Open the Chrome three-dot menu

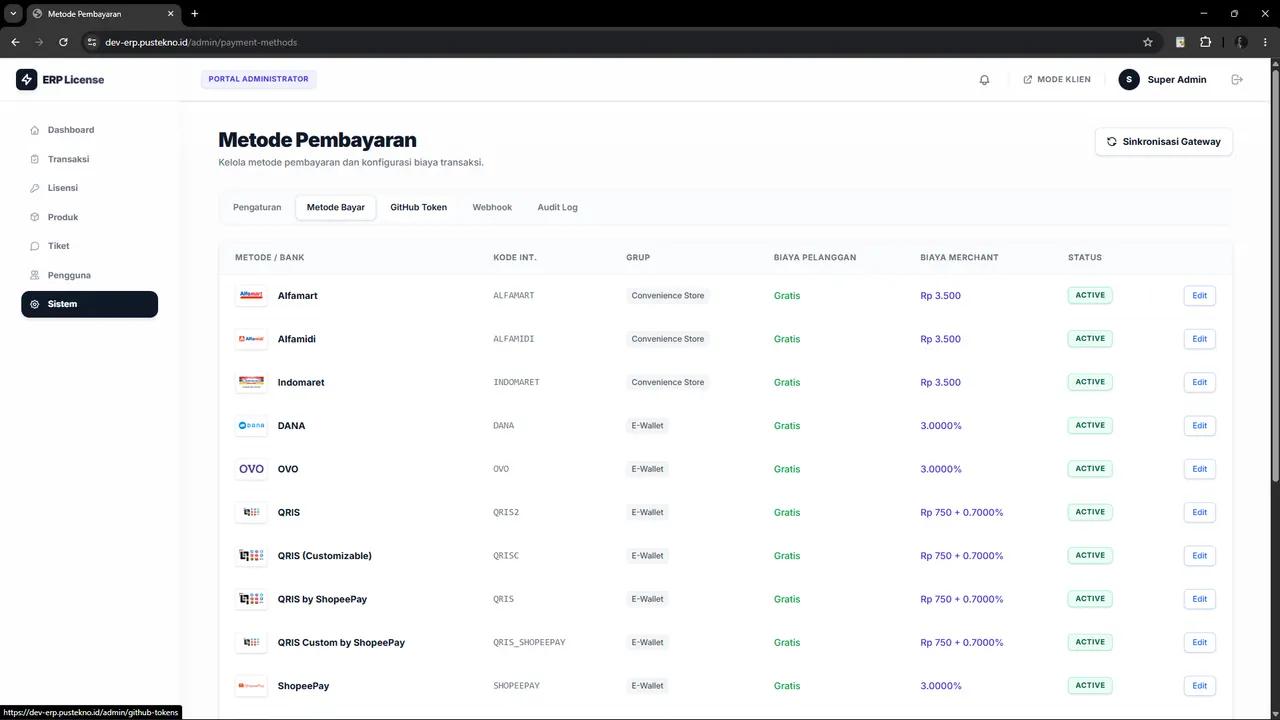point(1265,42)
